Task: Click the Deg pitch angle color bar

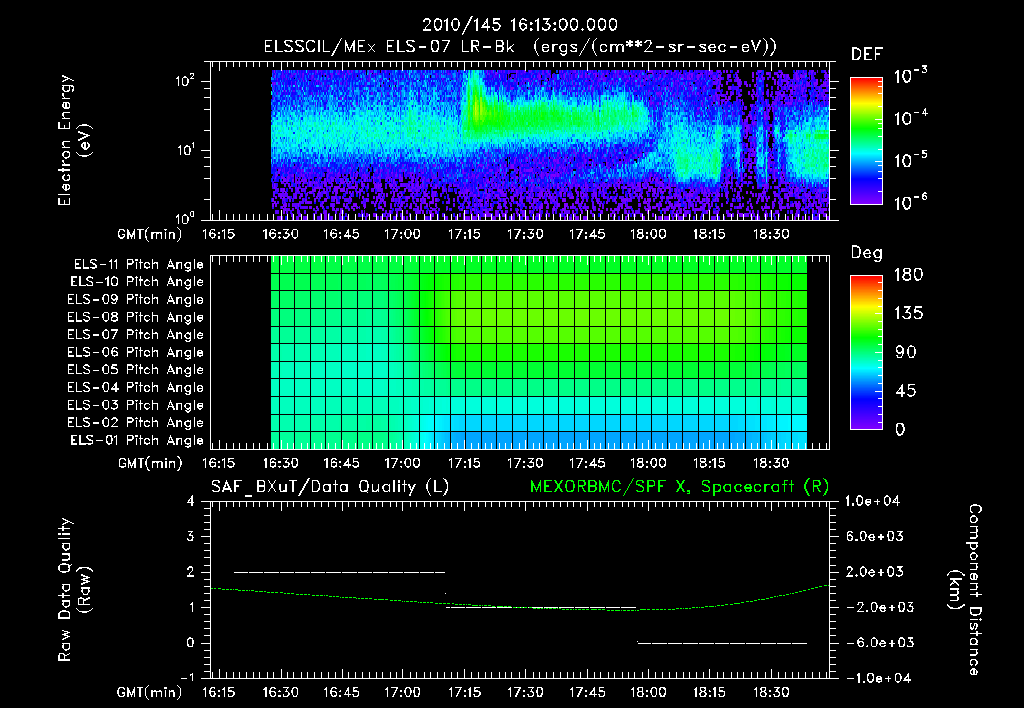Action: (x=867, y=352)
